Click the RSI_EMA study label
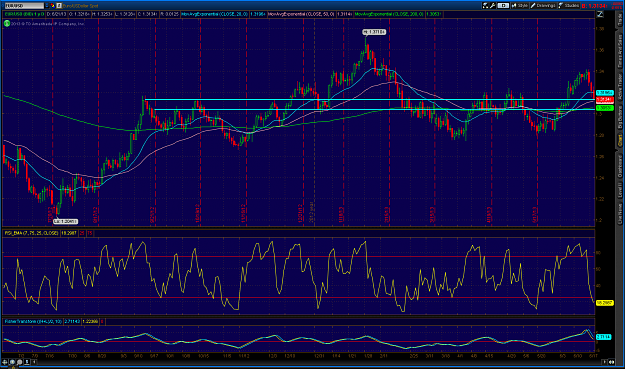The height and width of the screenshot is (369, 625). (x=31, y=233)
